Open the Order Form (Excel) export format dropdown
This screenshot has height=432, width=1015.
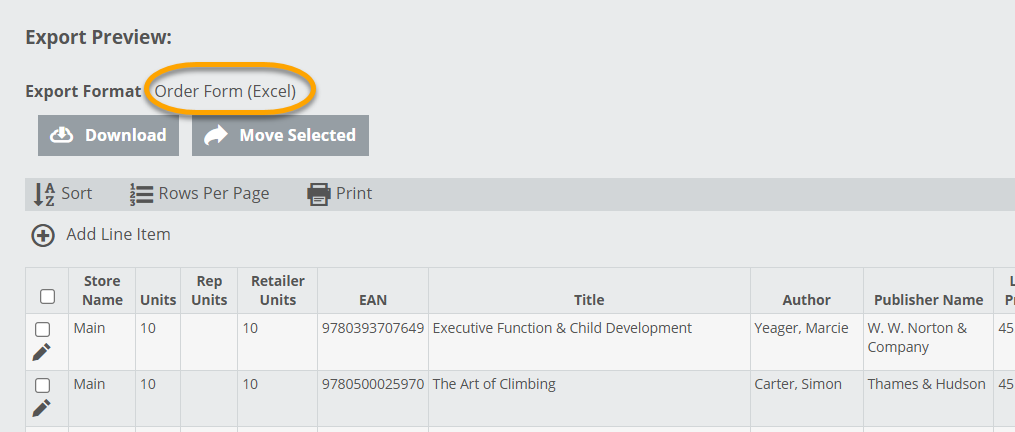pyautogui.click(x=225, y=91)
